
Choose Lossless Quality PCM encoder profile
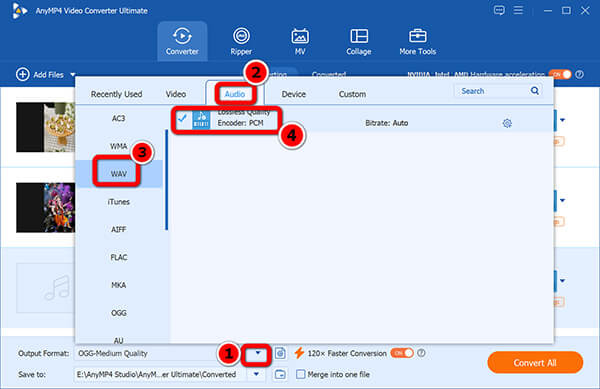click(362, 120)
